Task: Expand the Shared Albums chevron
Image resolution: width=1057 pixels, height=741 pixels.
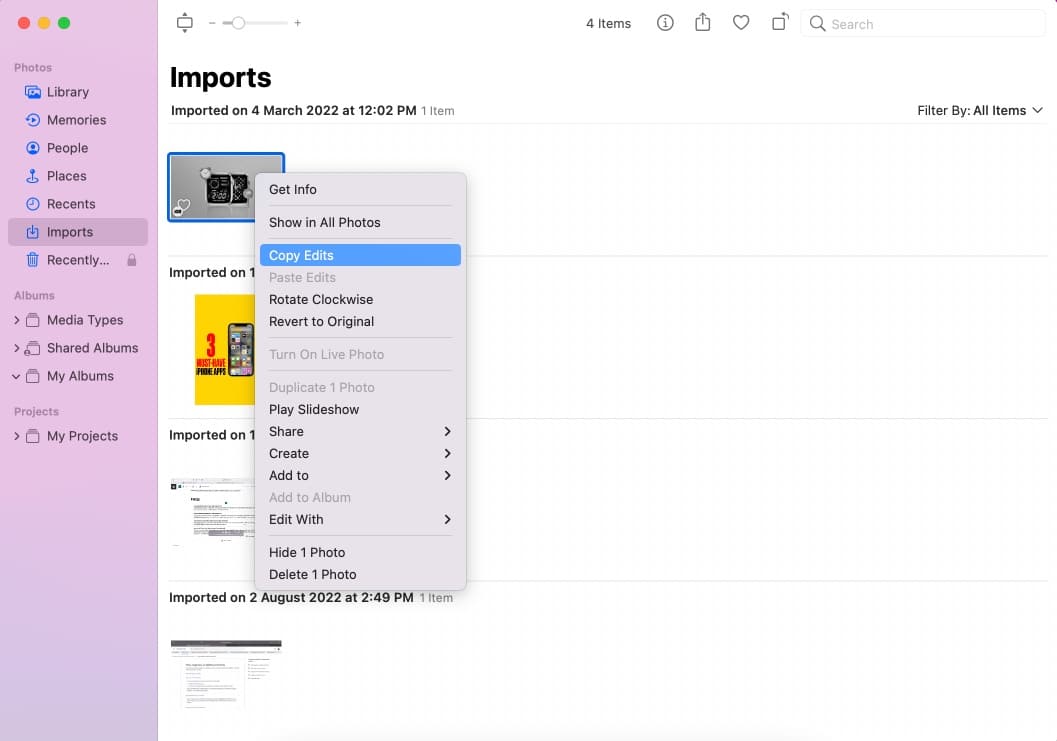Action: [x=16, y=348]
